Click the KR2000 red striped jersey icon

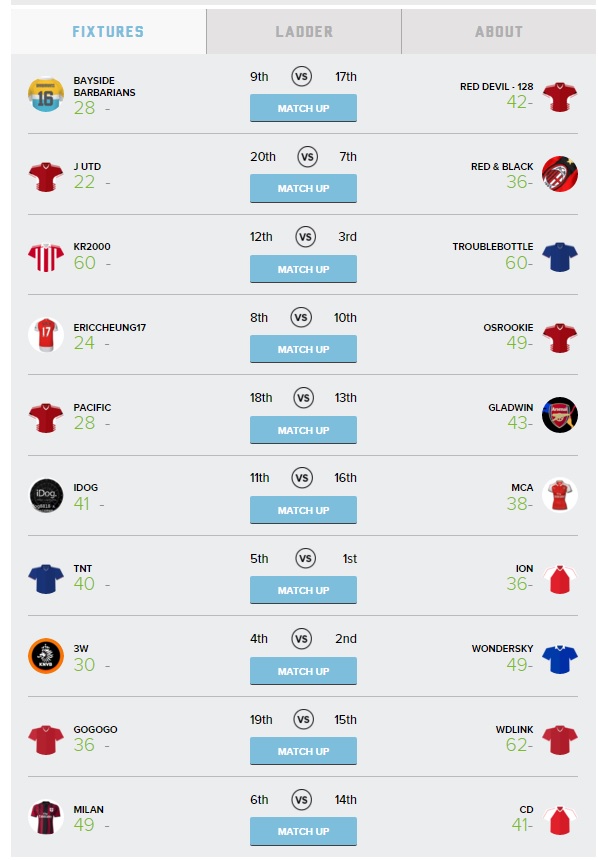click(x=46, y=257)
